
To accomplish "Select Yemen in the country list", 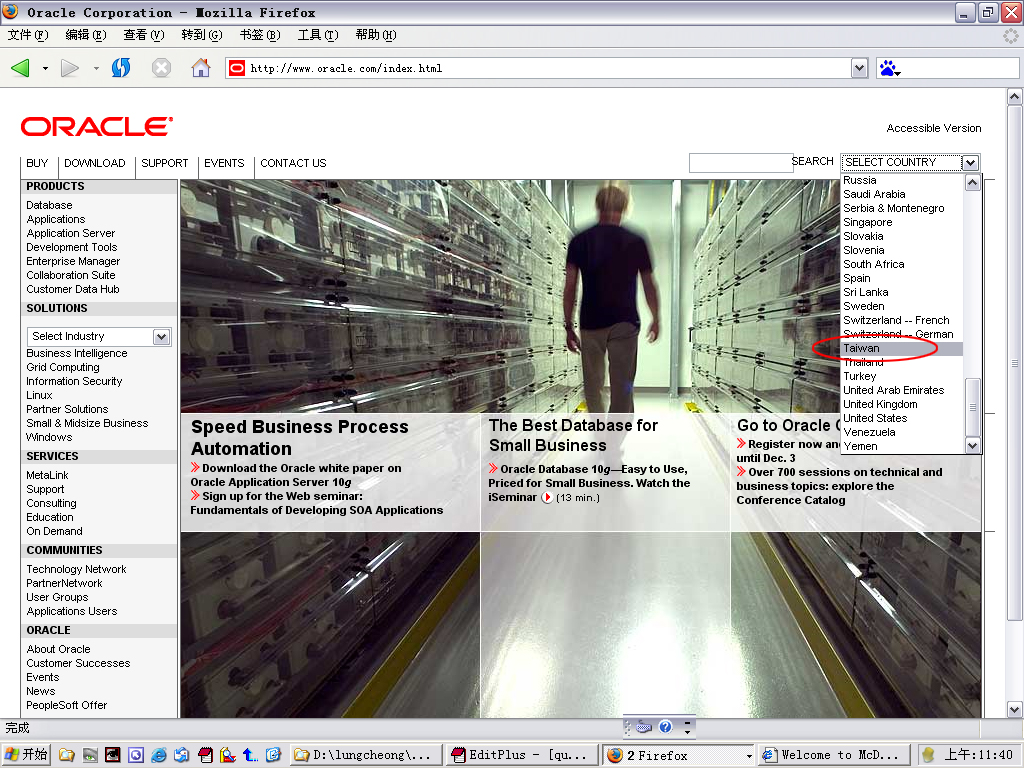I will [x=902, y=447].
